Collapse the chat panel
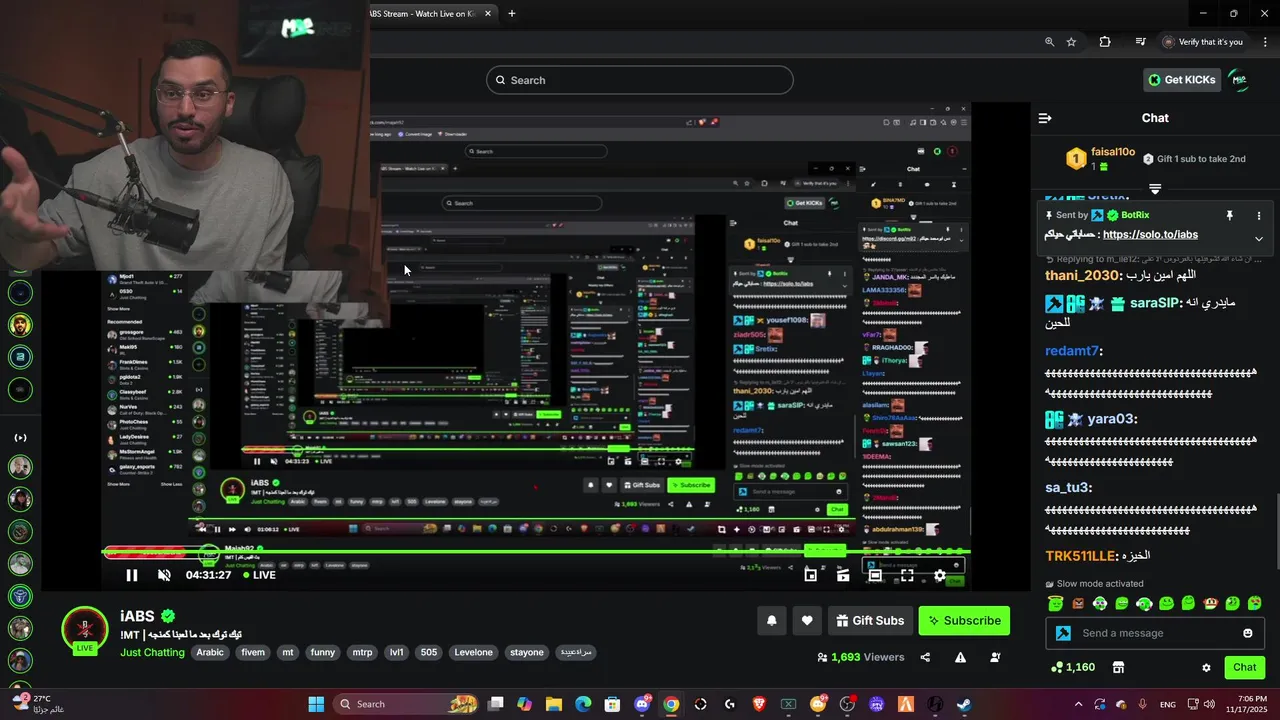Viewport: 1280px width, 720px height. [x=1045, y=118]
